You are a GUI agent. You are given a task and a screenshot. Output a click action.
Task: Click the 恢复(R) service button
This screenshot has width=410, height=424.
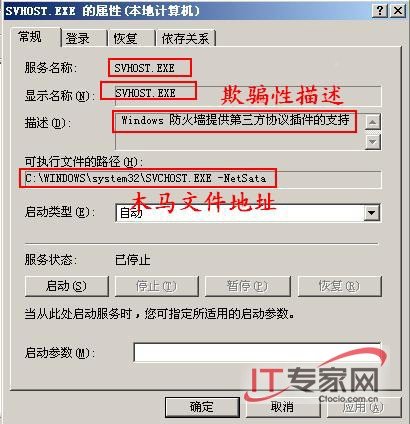[x=339, y=286]
